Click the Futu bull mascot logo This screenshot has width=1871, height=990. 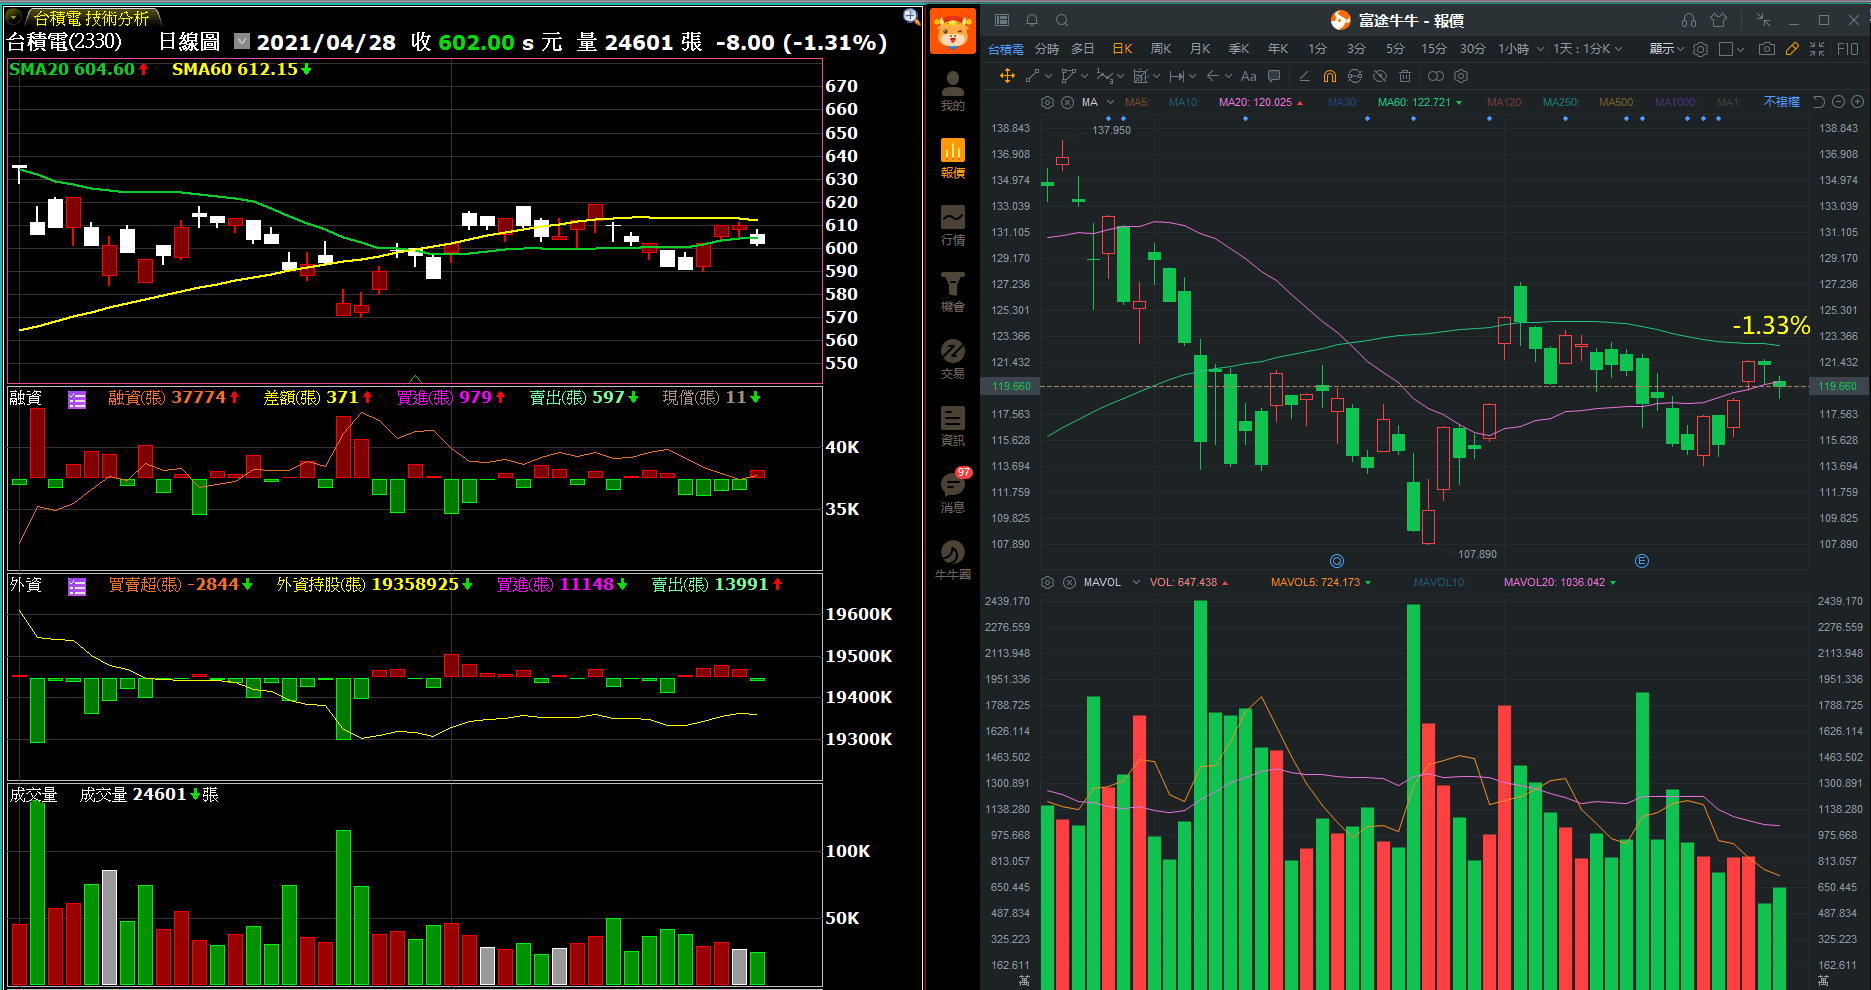click(953, 31)
